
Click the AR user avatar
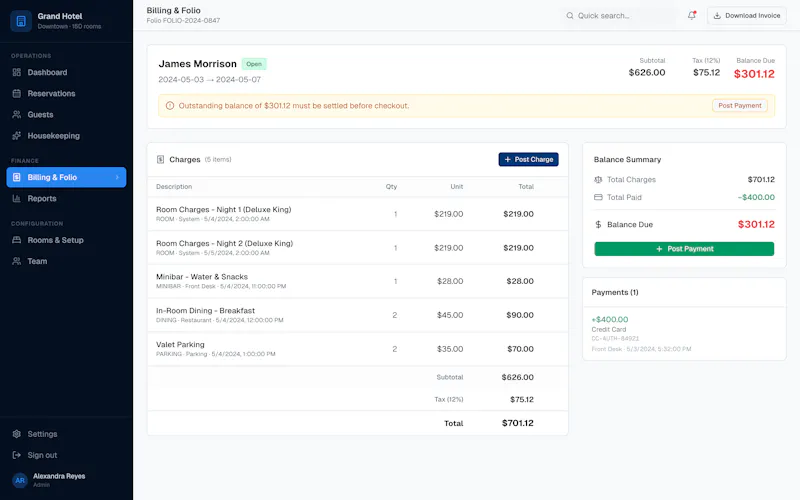[x=20, y=480]
